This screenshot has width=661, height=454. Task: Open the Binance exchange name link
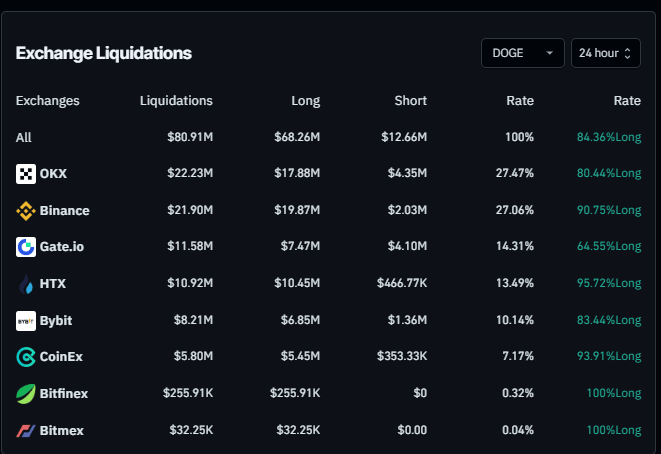click(x=65, y=211)
